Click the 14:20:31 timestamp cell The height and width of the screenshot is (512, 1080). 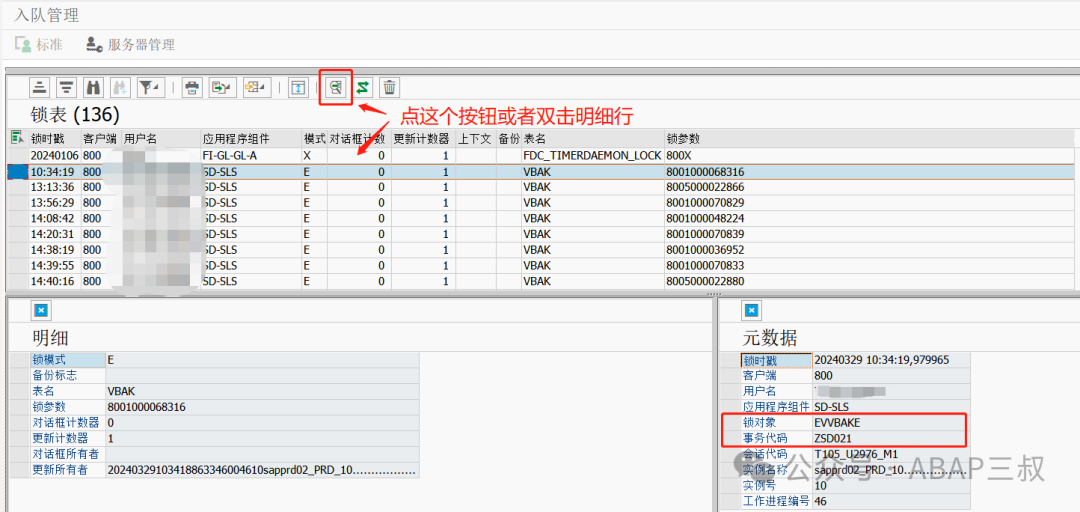click(54, 234)
